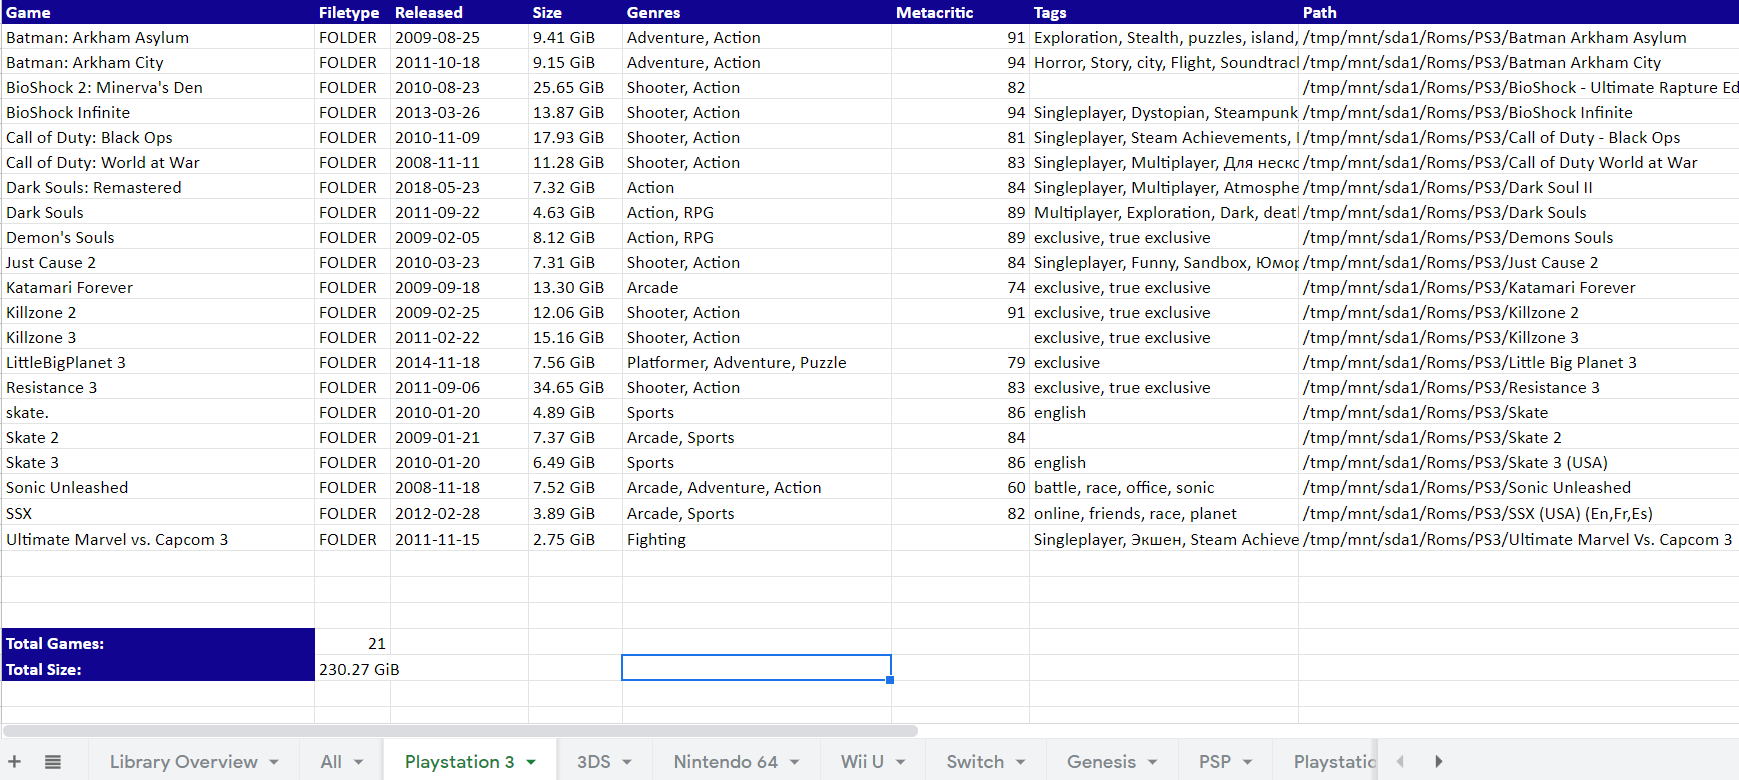Select the Tags header cell

click(1164, 12)
